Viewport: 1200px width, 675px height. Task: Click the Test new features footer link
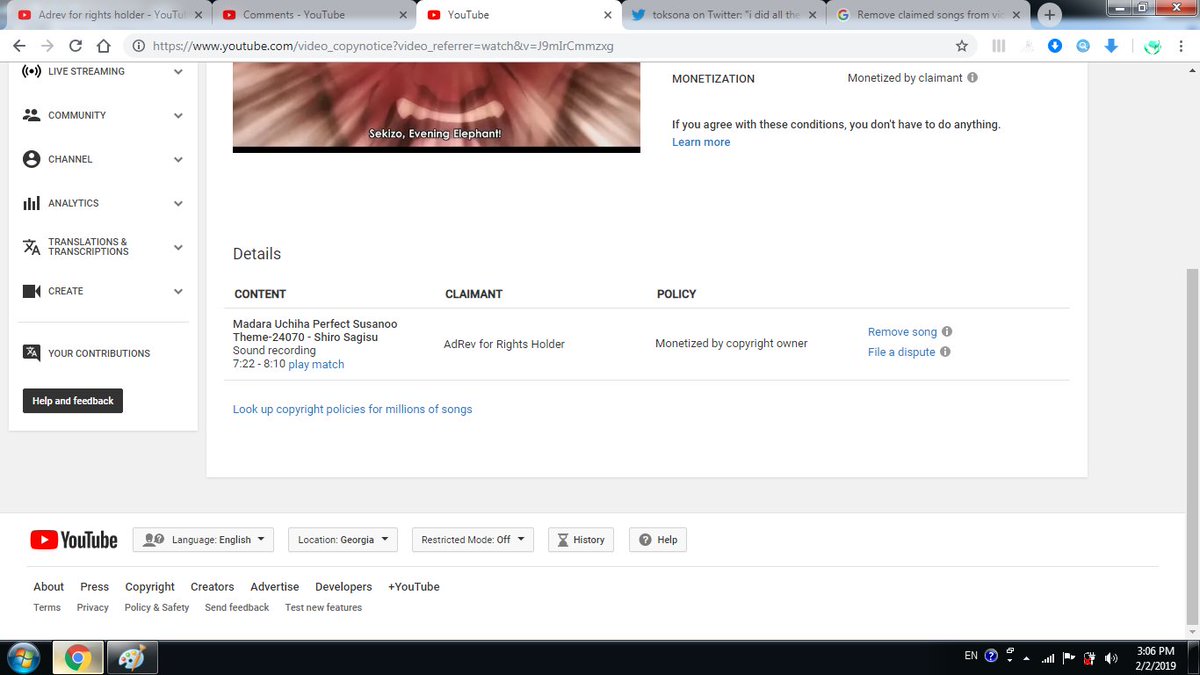[x=323, y=608]
